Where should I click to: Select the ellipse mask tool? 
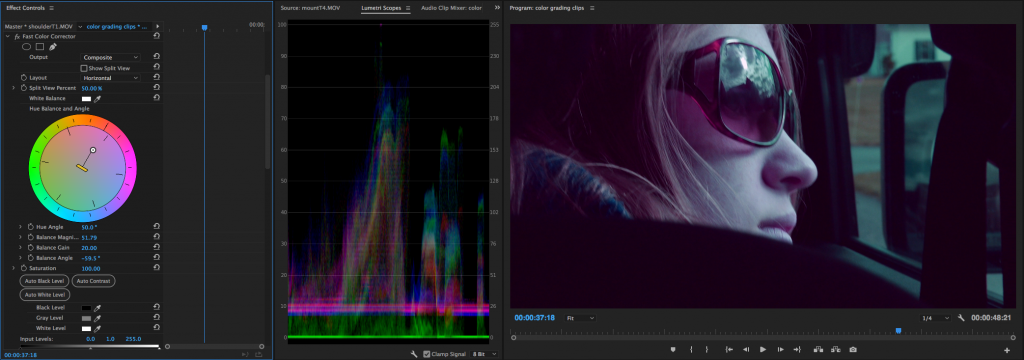coord(27,46)
